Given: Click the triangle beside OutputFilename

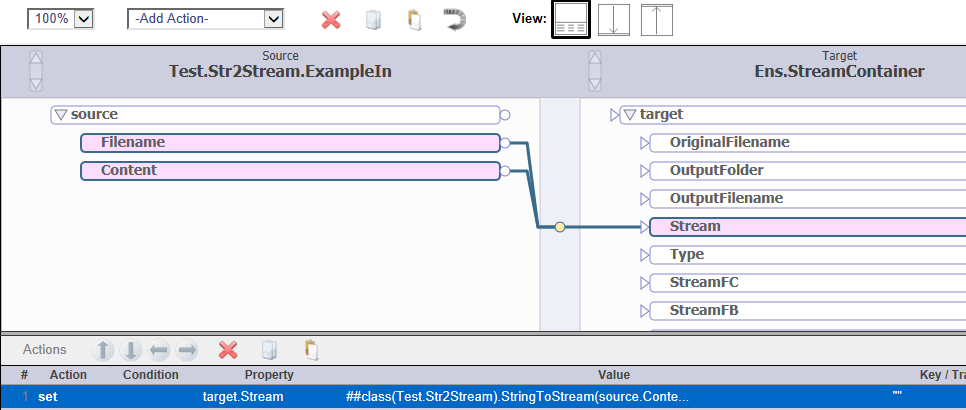Looking at the screenshot, I should coord(644,199).
